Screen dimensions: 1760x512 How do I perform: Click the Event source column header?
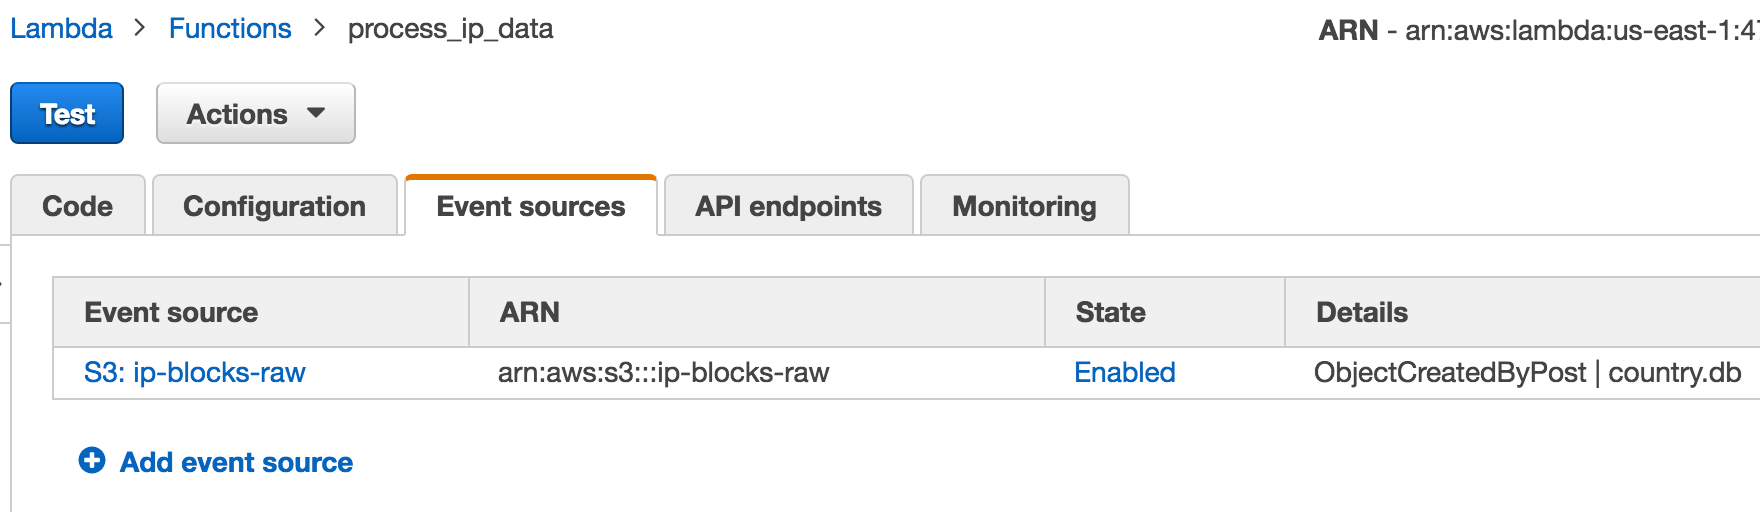click(x=171, y=313)
